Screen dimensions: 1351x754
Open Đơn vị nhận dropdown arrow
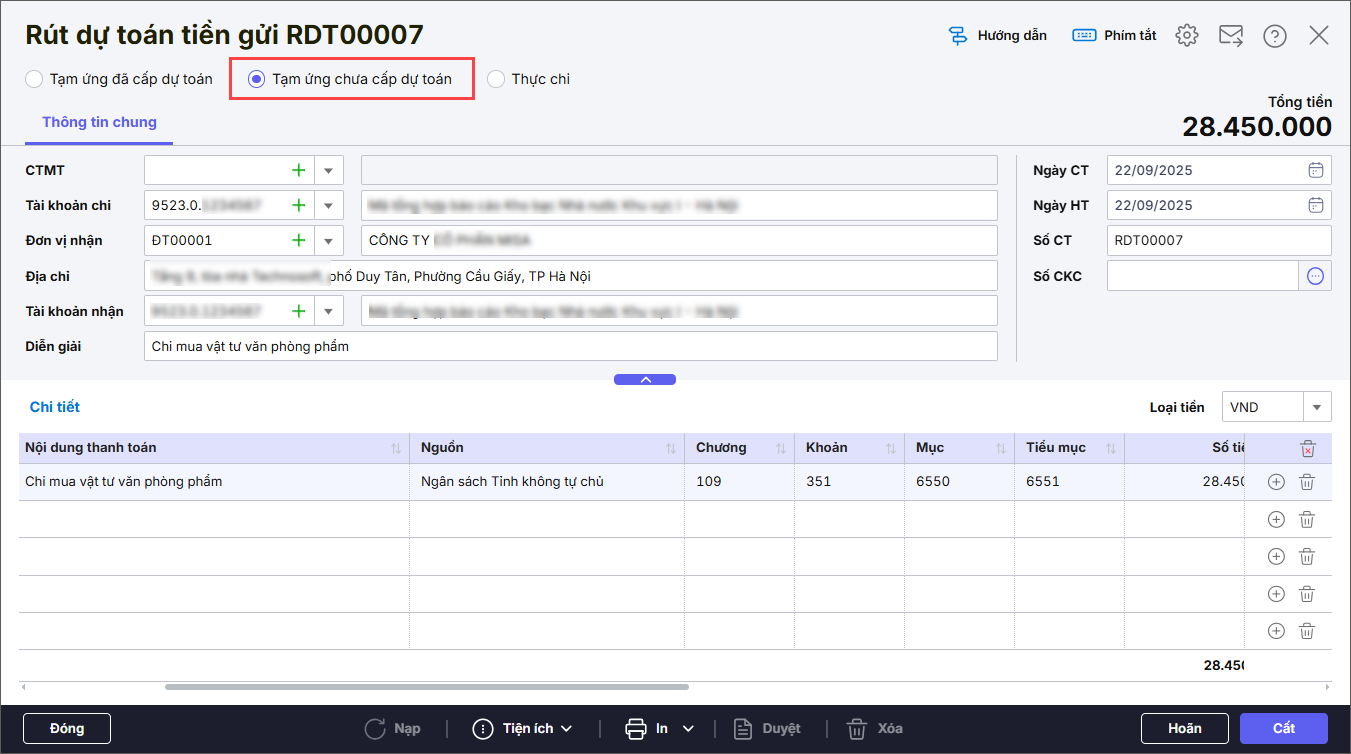[328, 241]
